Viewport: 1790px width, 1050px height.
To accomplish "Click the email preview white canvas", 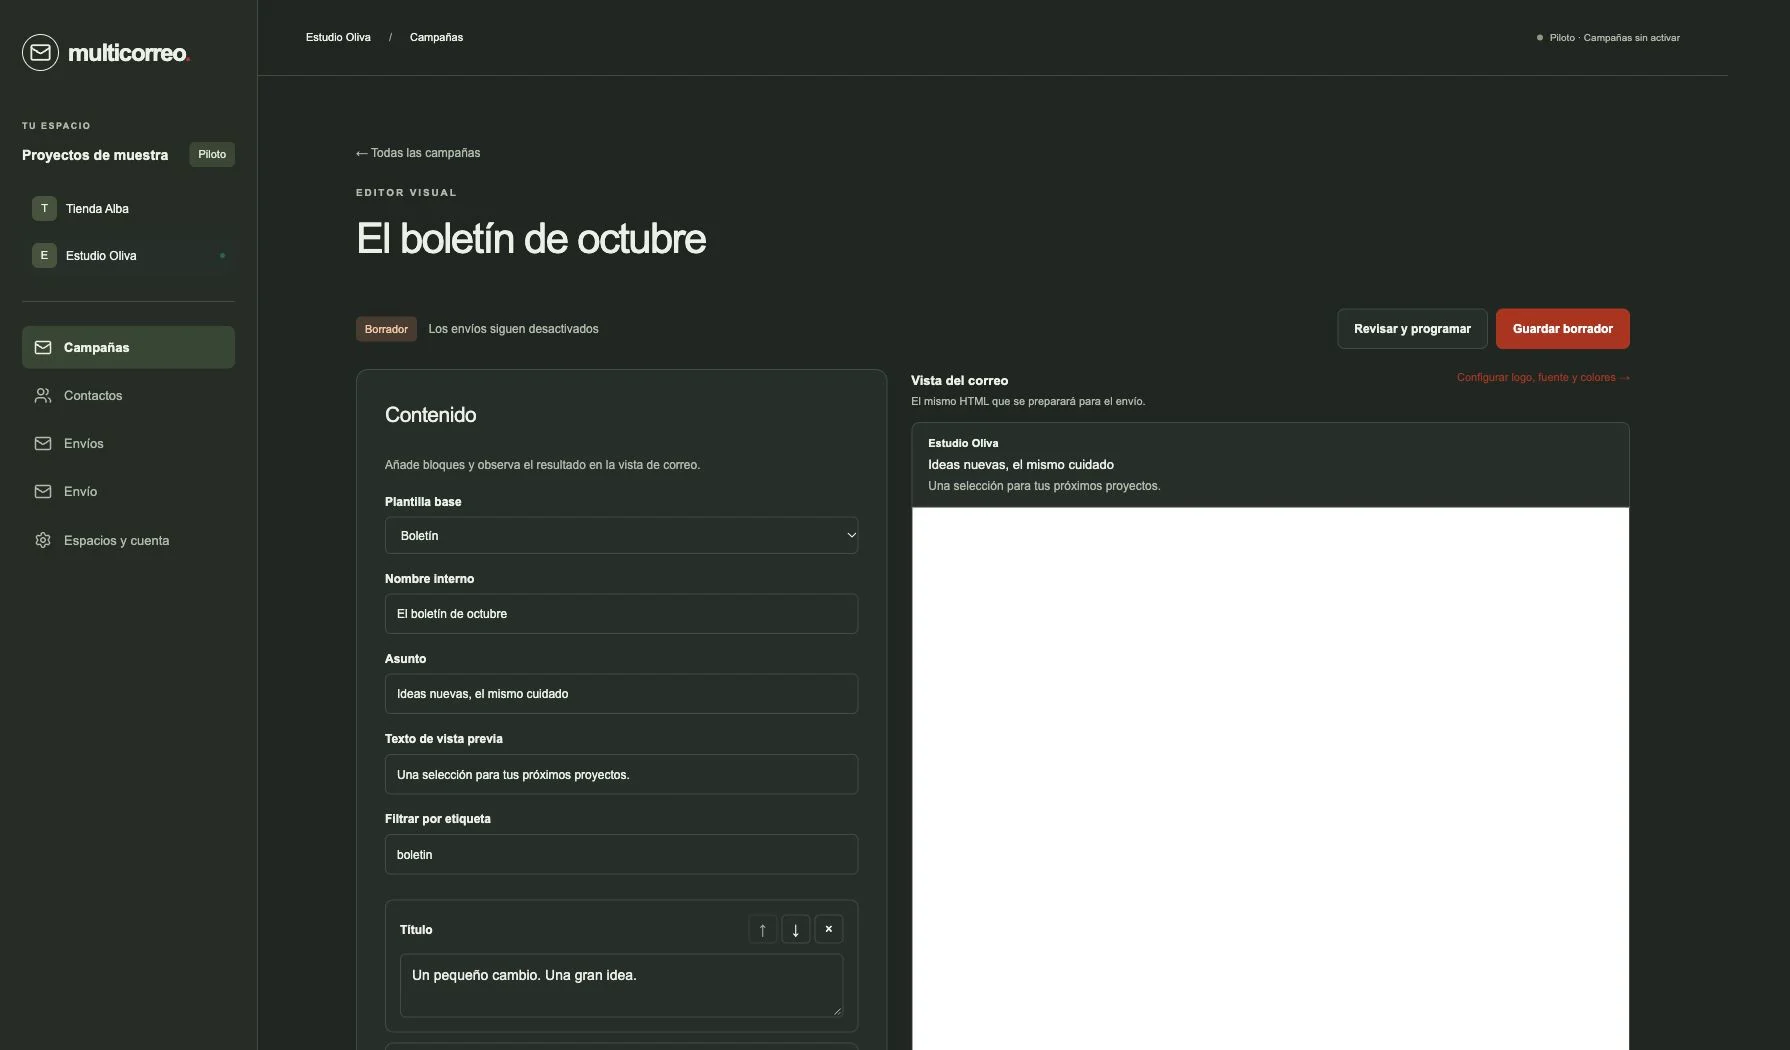I will click(1270, 778).
